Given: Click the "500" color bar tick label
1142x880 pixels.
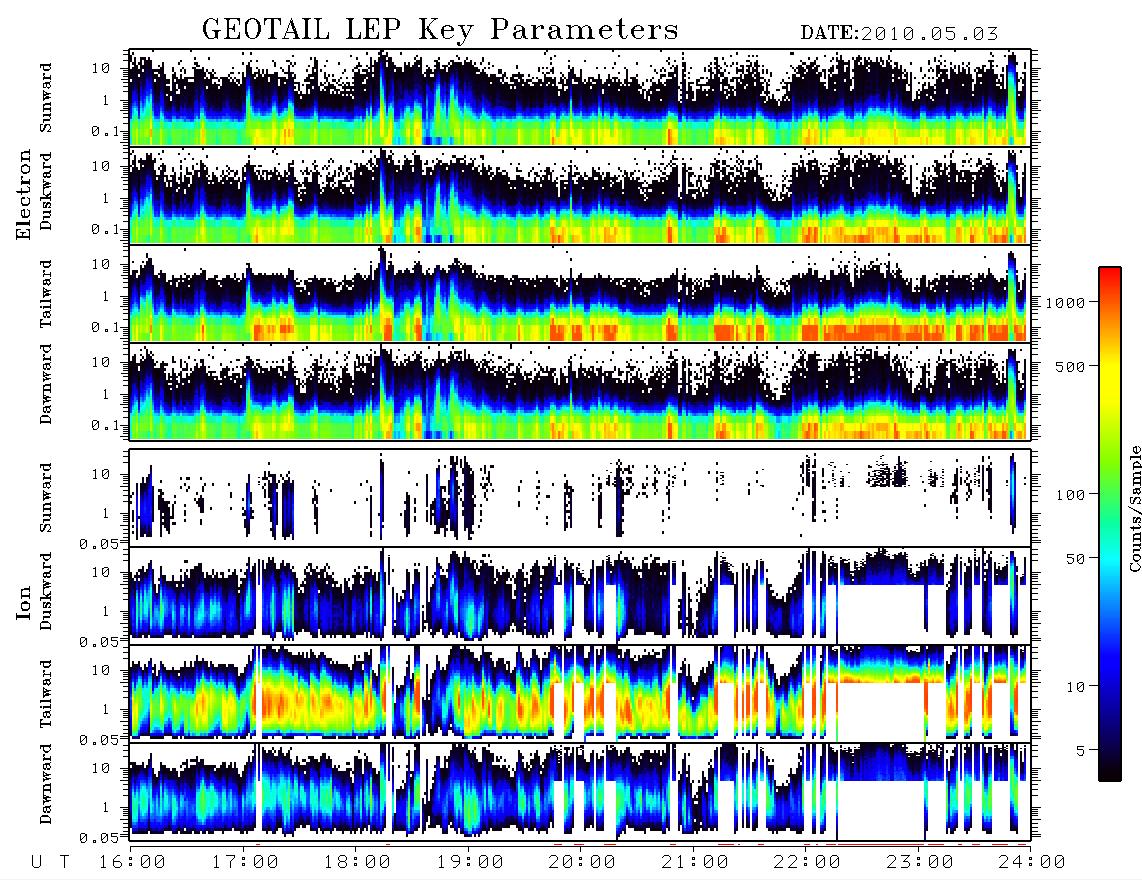Looking at the screenshot, I should click(1071, 366).
